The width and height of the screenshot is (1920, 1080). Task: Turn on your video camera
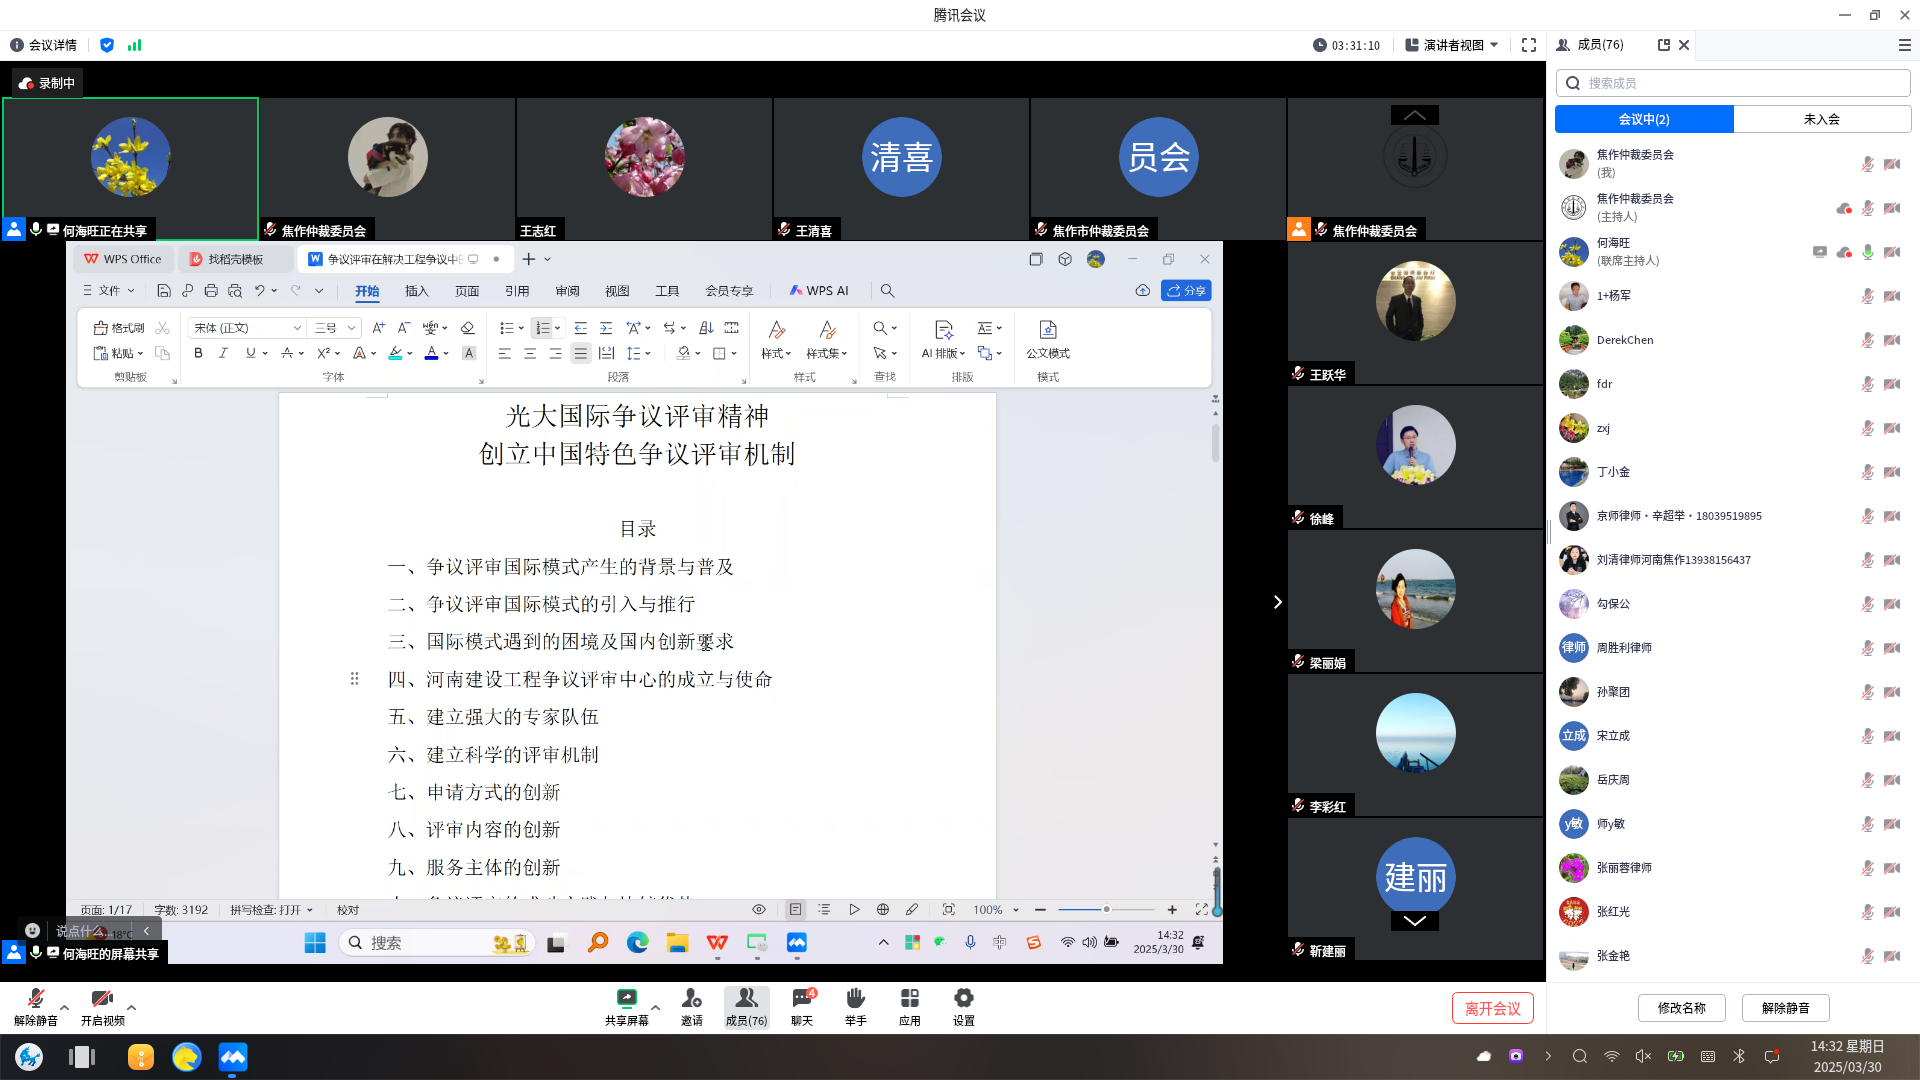coord(102,1006)
